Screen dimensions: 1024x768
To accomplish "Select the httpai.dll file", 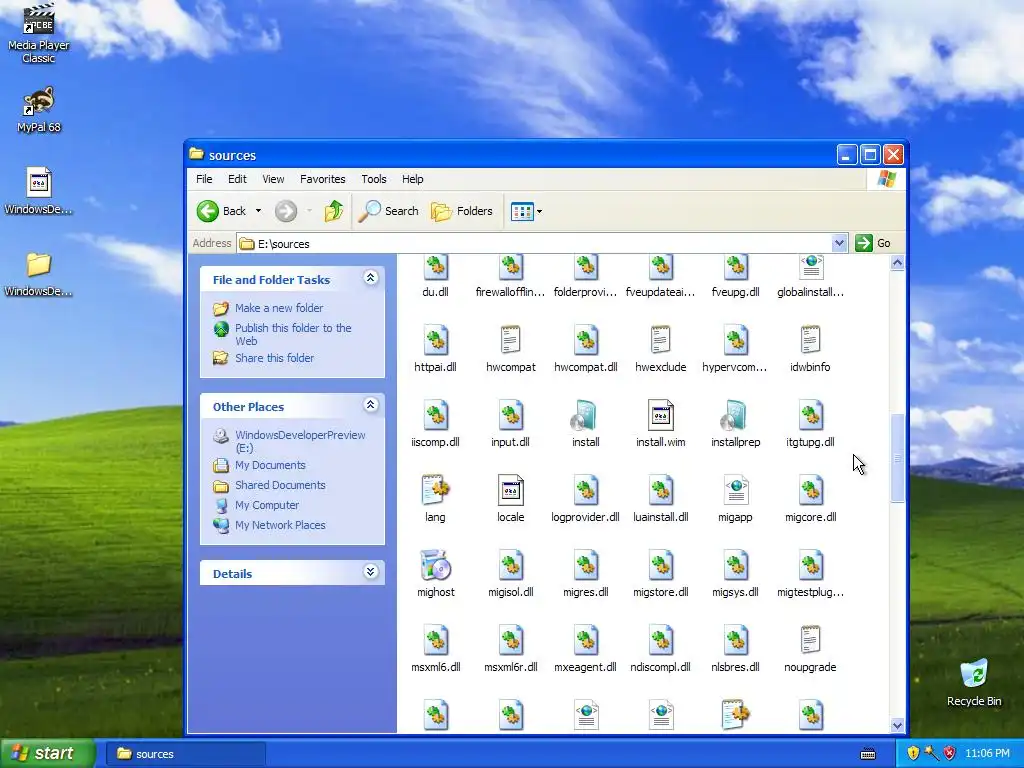I will 436,349.
